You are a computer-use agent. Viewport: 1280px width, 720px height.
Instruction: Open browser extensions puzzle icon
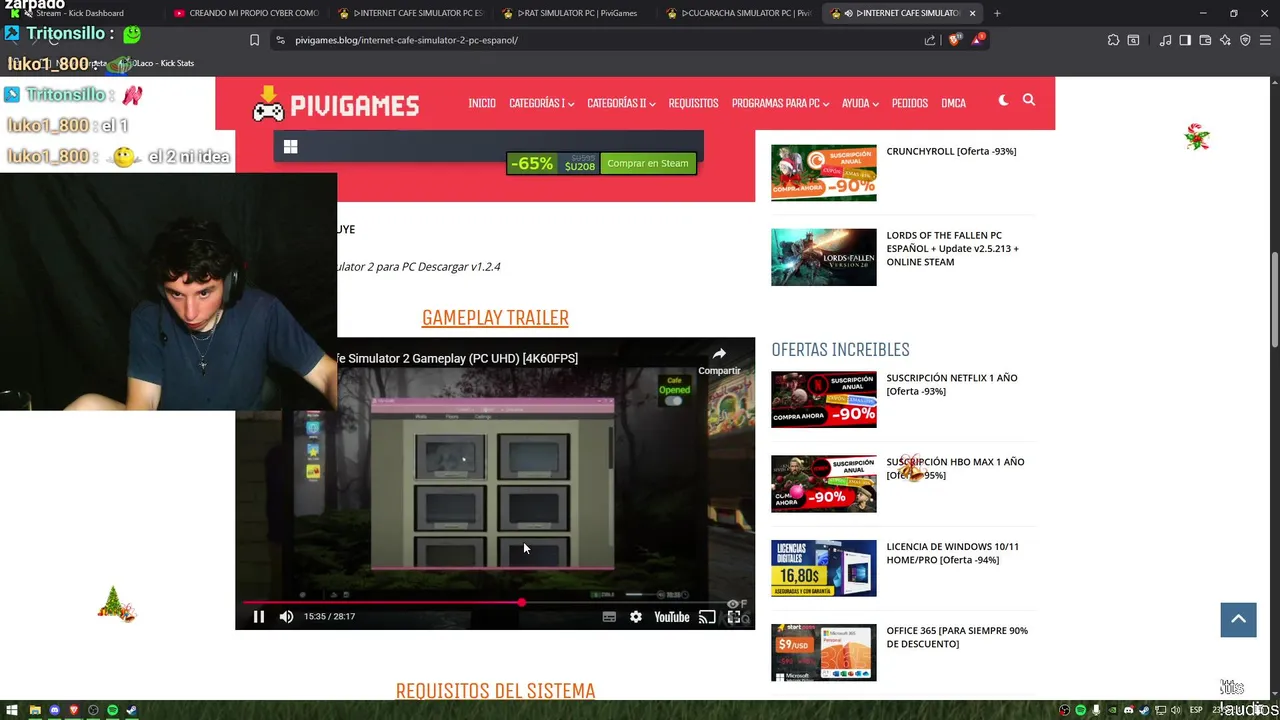click(x=1113, y=40)
